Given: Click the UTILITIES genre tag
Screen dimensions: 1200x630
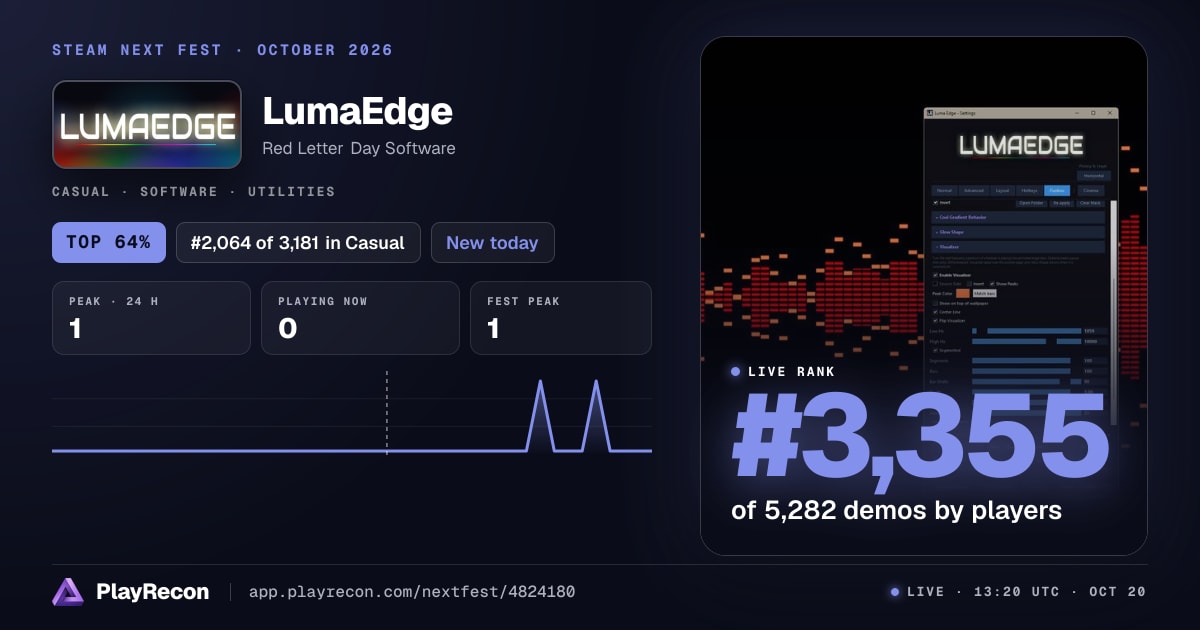Looking at the screenshot, I should click(292, 191).
